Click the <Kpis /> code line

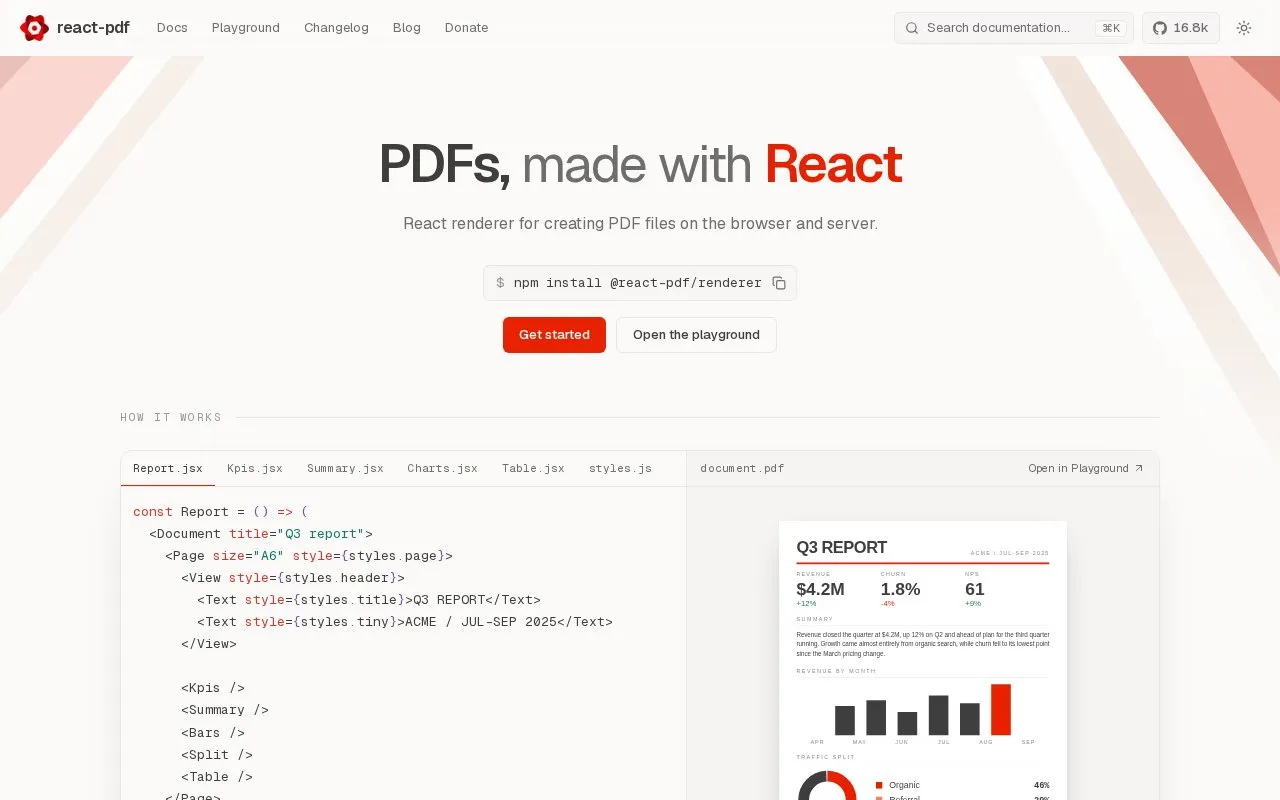213,688
